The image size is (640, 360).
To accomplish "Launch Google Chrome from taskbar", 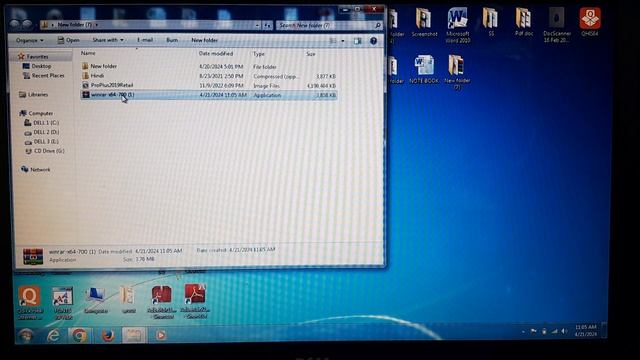I will coord(80,336).
